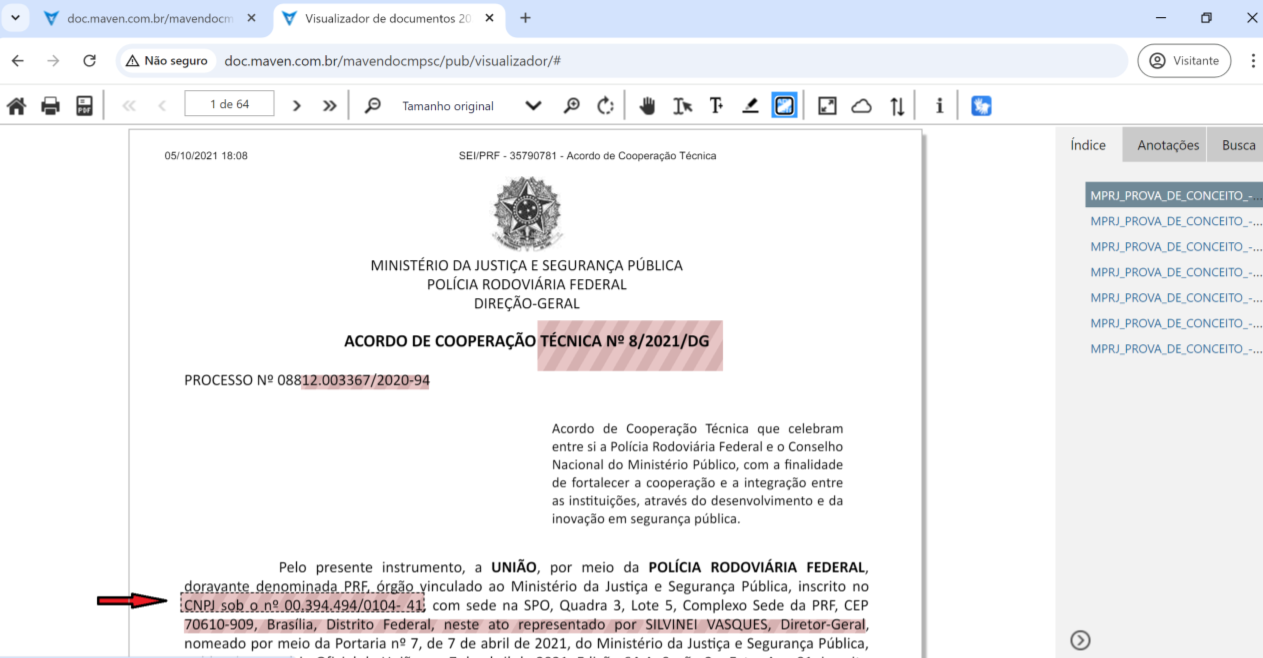The image size is (1263, 658).
Task: Open a new browser tab
Action: click(525, 18)
